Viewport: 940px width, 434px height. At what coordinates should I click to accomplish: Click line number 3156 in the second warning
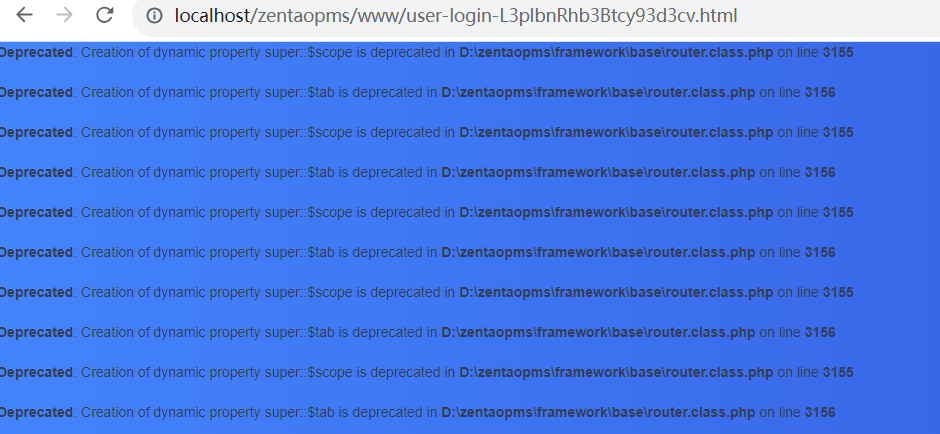coord(819,92)
